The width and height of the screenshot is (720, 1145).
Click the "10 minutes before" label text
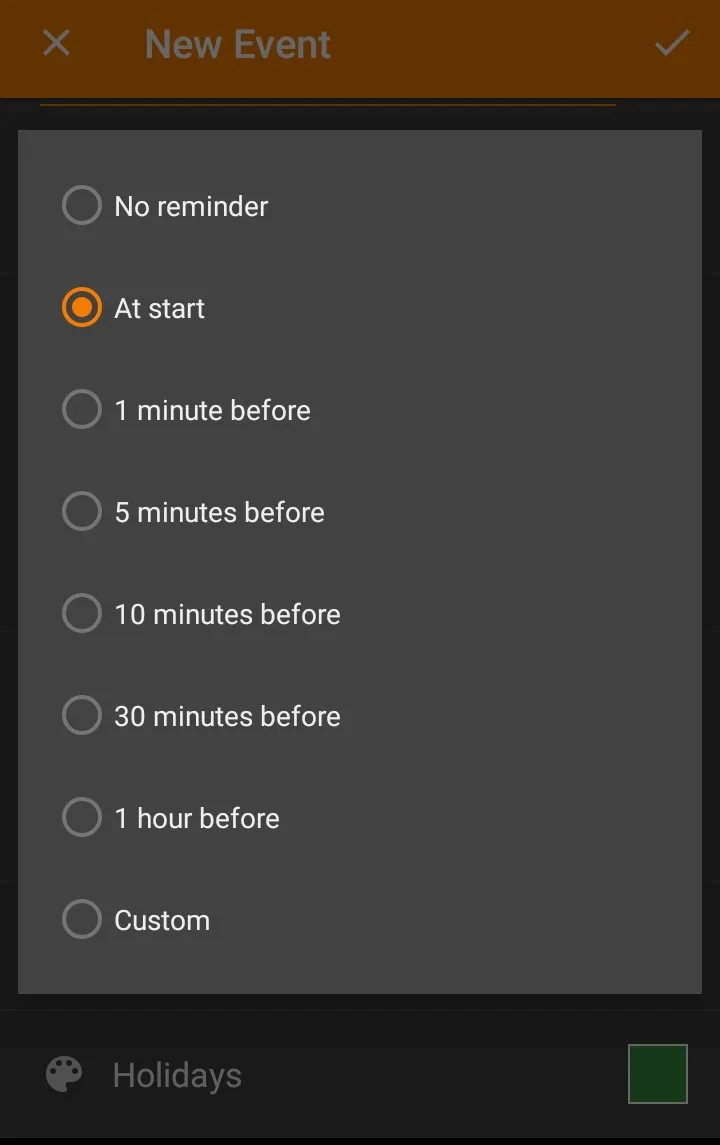227,614
